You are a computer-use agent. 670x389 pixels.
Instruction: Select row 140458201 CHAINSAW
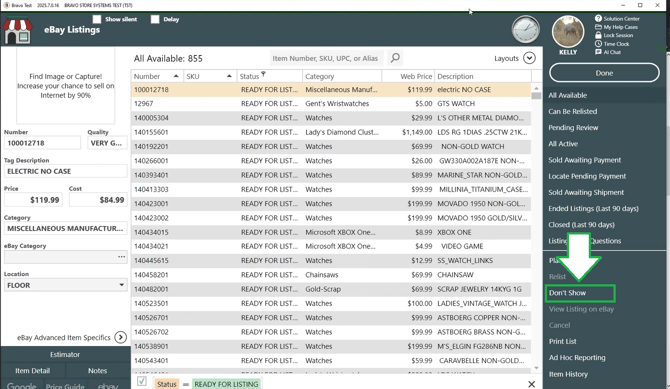tap(331, 275)
